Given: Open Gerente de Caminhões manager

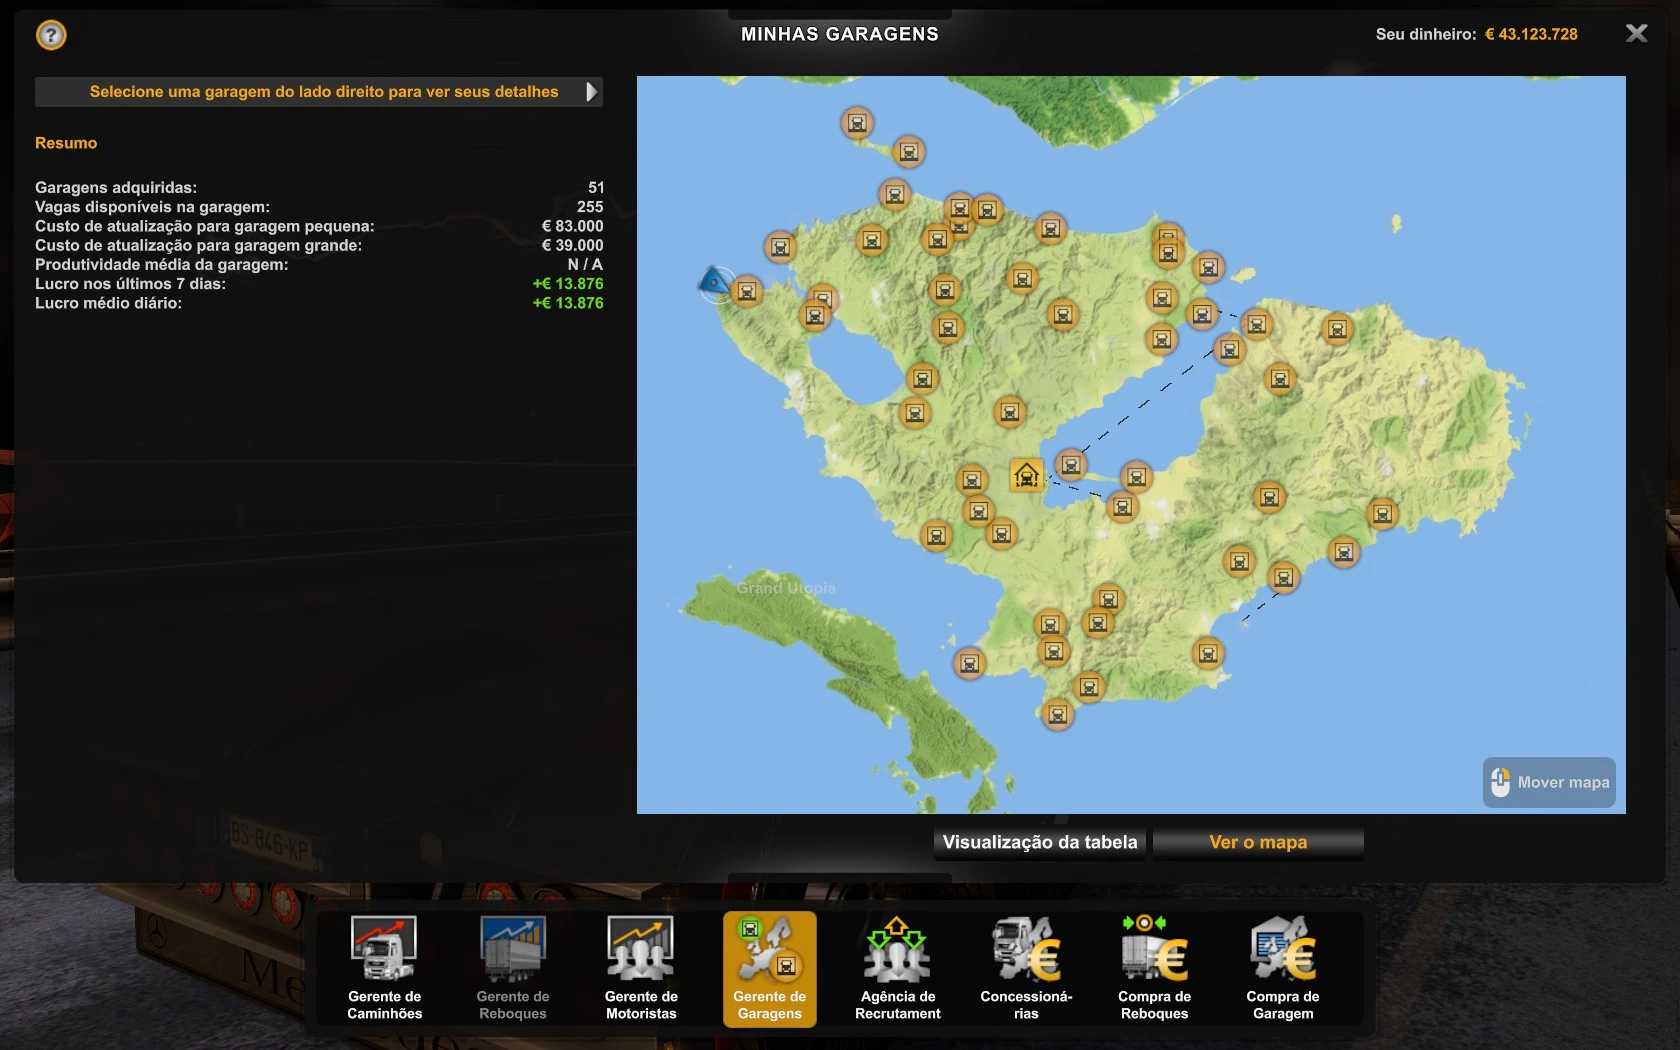Looking at the screenshot, I should (x=385, y=967).
